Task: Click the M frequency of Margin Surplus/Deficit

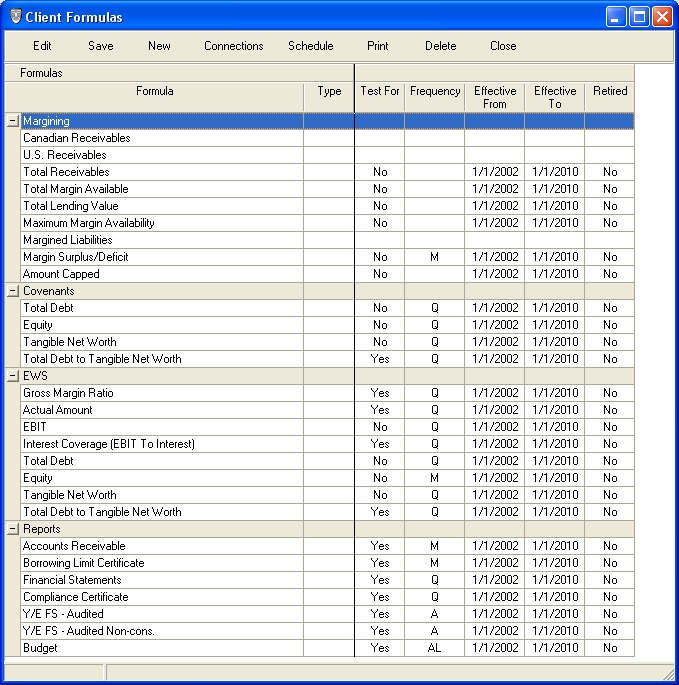Action: tap(434, 257)
